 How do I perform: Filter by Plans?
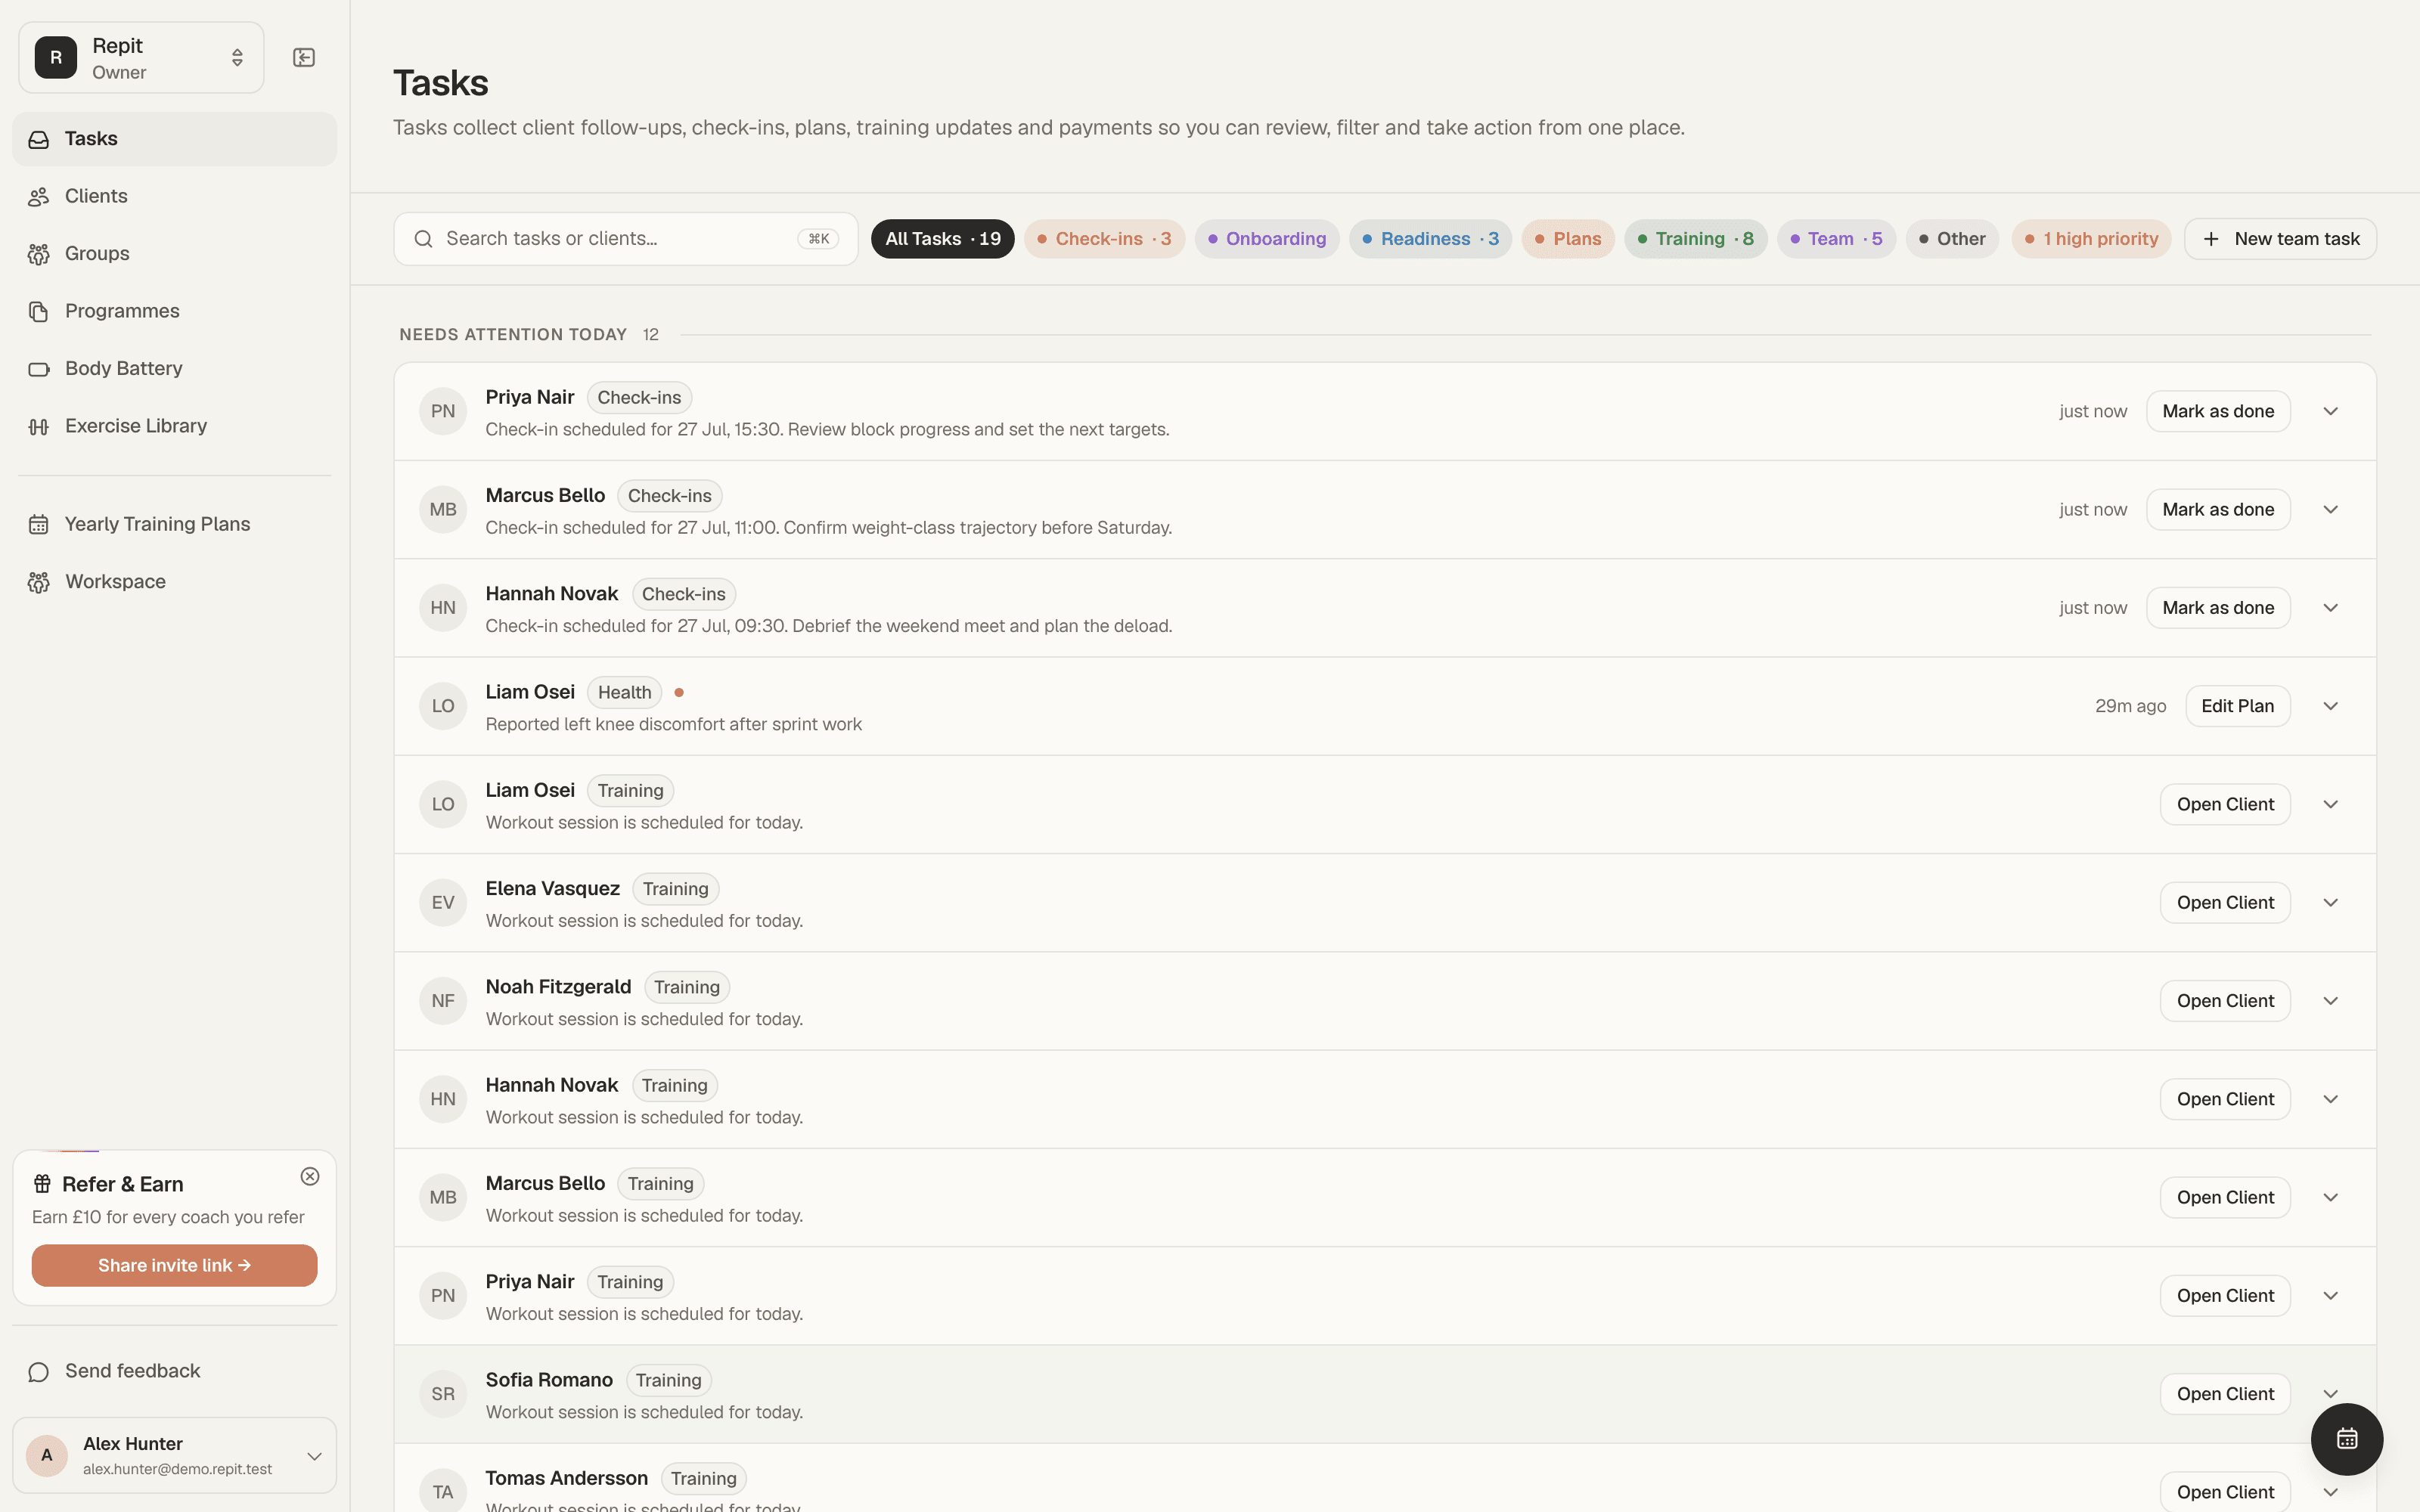[x=1568, y=239]
